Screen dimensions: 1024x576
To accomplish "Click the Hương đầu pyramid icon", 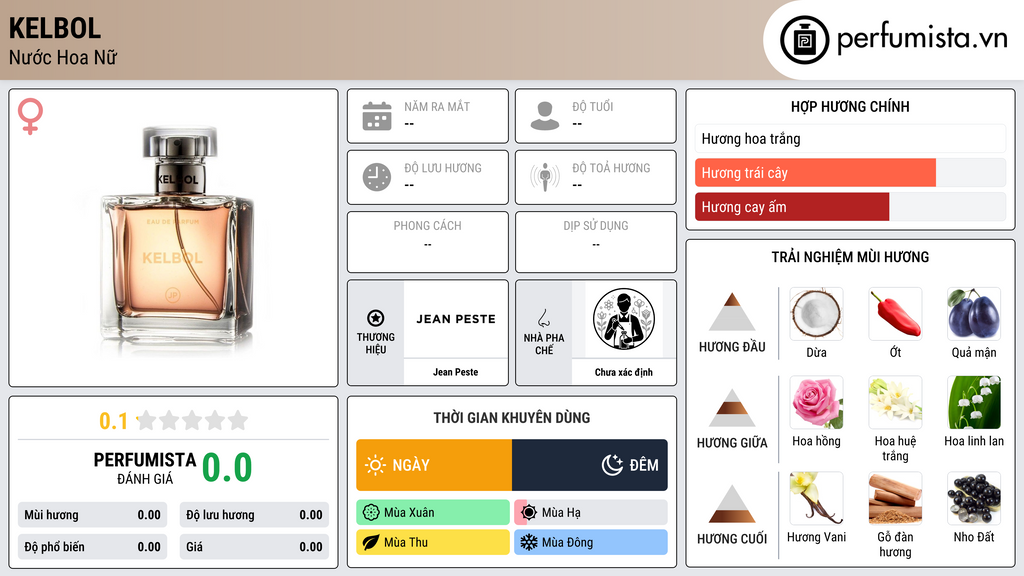I will 732,312.
